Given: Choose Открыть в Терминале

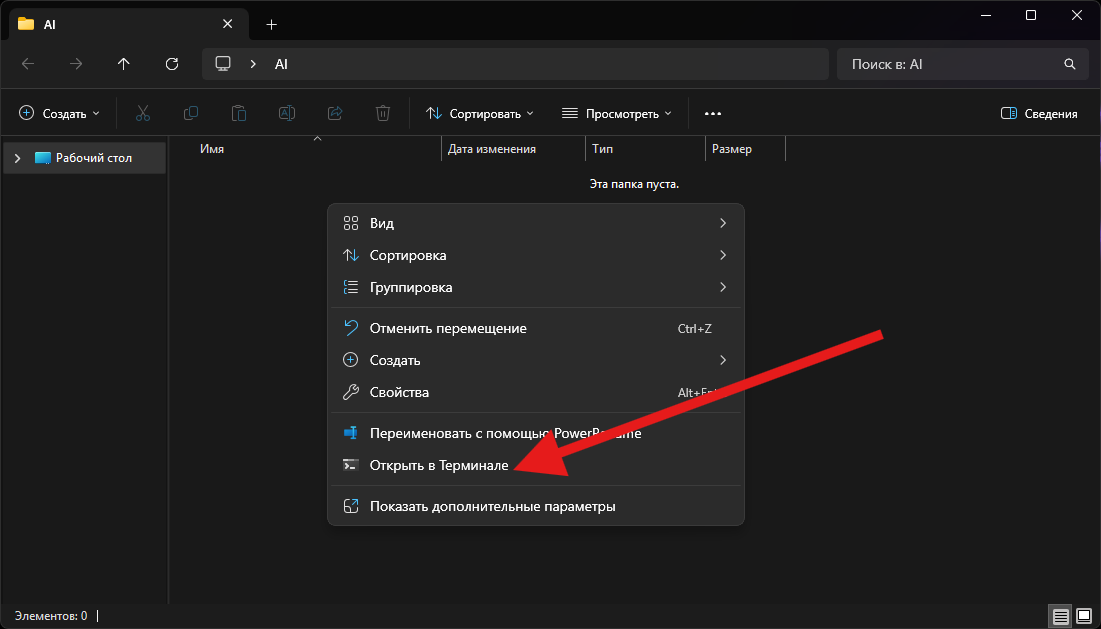Looking at the screenshot, I should point(536,465).
